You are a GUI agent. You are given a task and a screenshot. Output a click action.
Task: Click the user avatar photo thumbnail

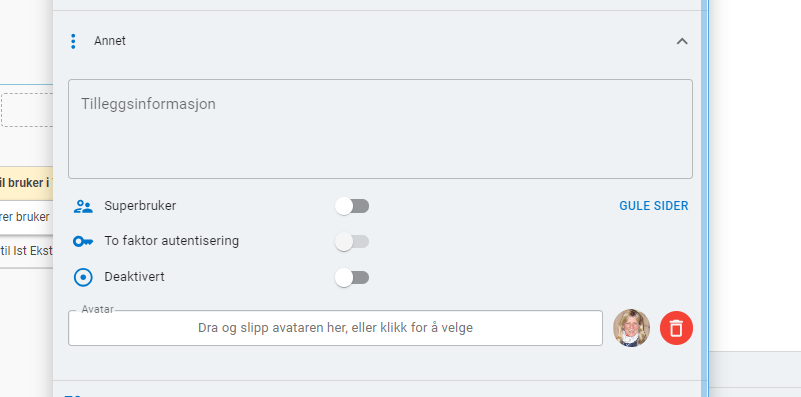pyautogui.click(x=631, y=328)
